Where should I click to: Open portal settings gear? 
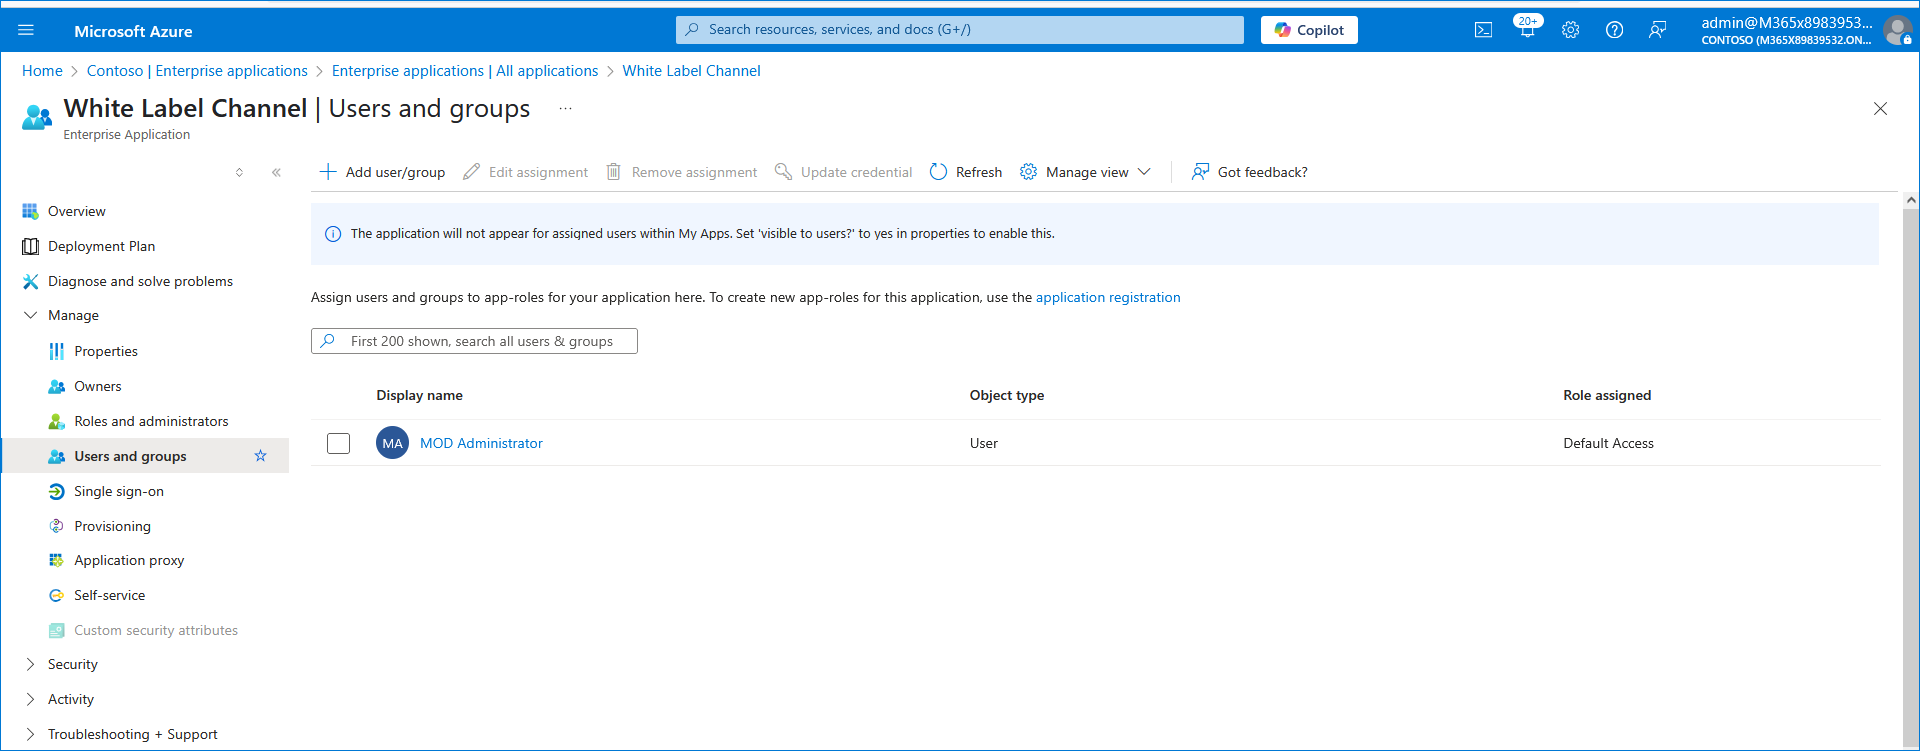pos(1571,30)
